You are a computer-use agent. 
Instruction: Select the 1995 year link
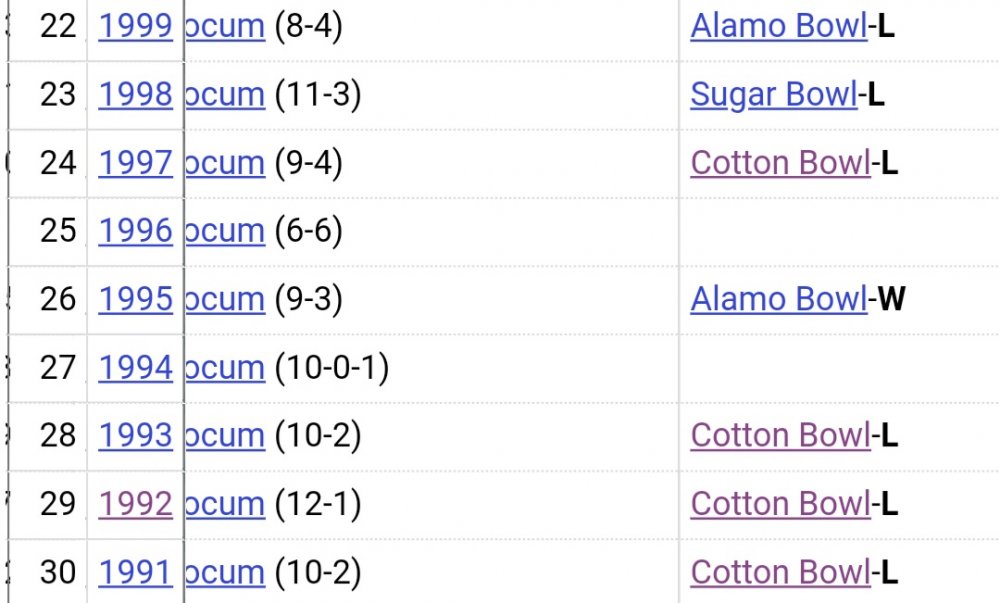coord(135,299)
